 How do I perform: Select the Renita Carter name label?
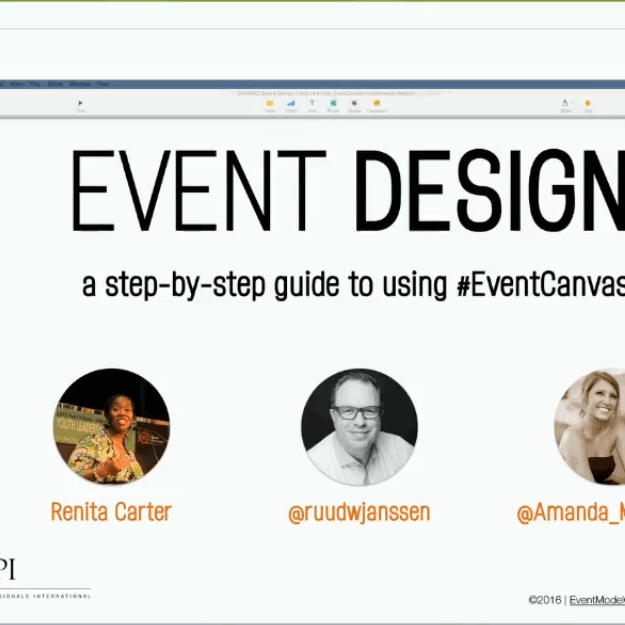pyautogui.click(x=111, y=512)
